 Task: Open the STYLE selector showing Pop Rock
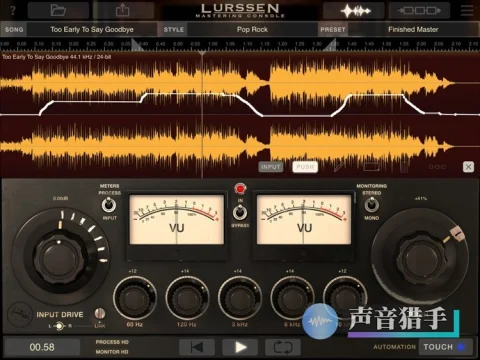tap(252, 29)
